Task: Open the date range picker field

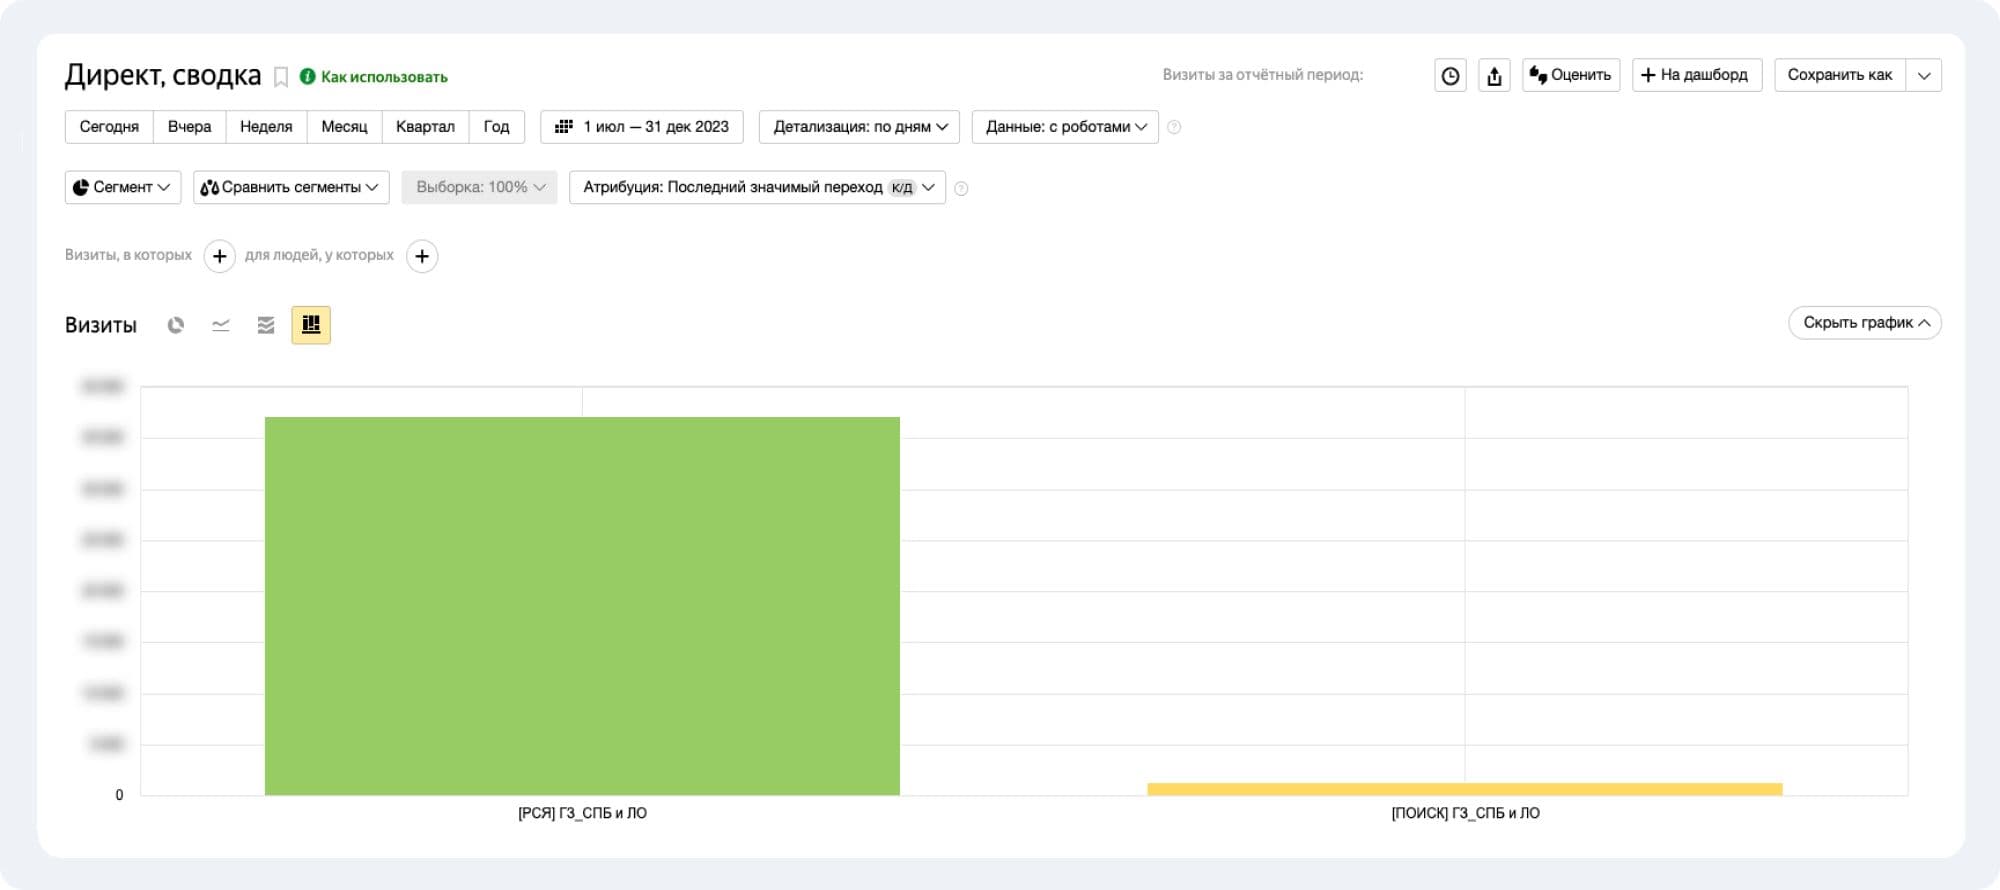Action: pos(642,127)
